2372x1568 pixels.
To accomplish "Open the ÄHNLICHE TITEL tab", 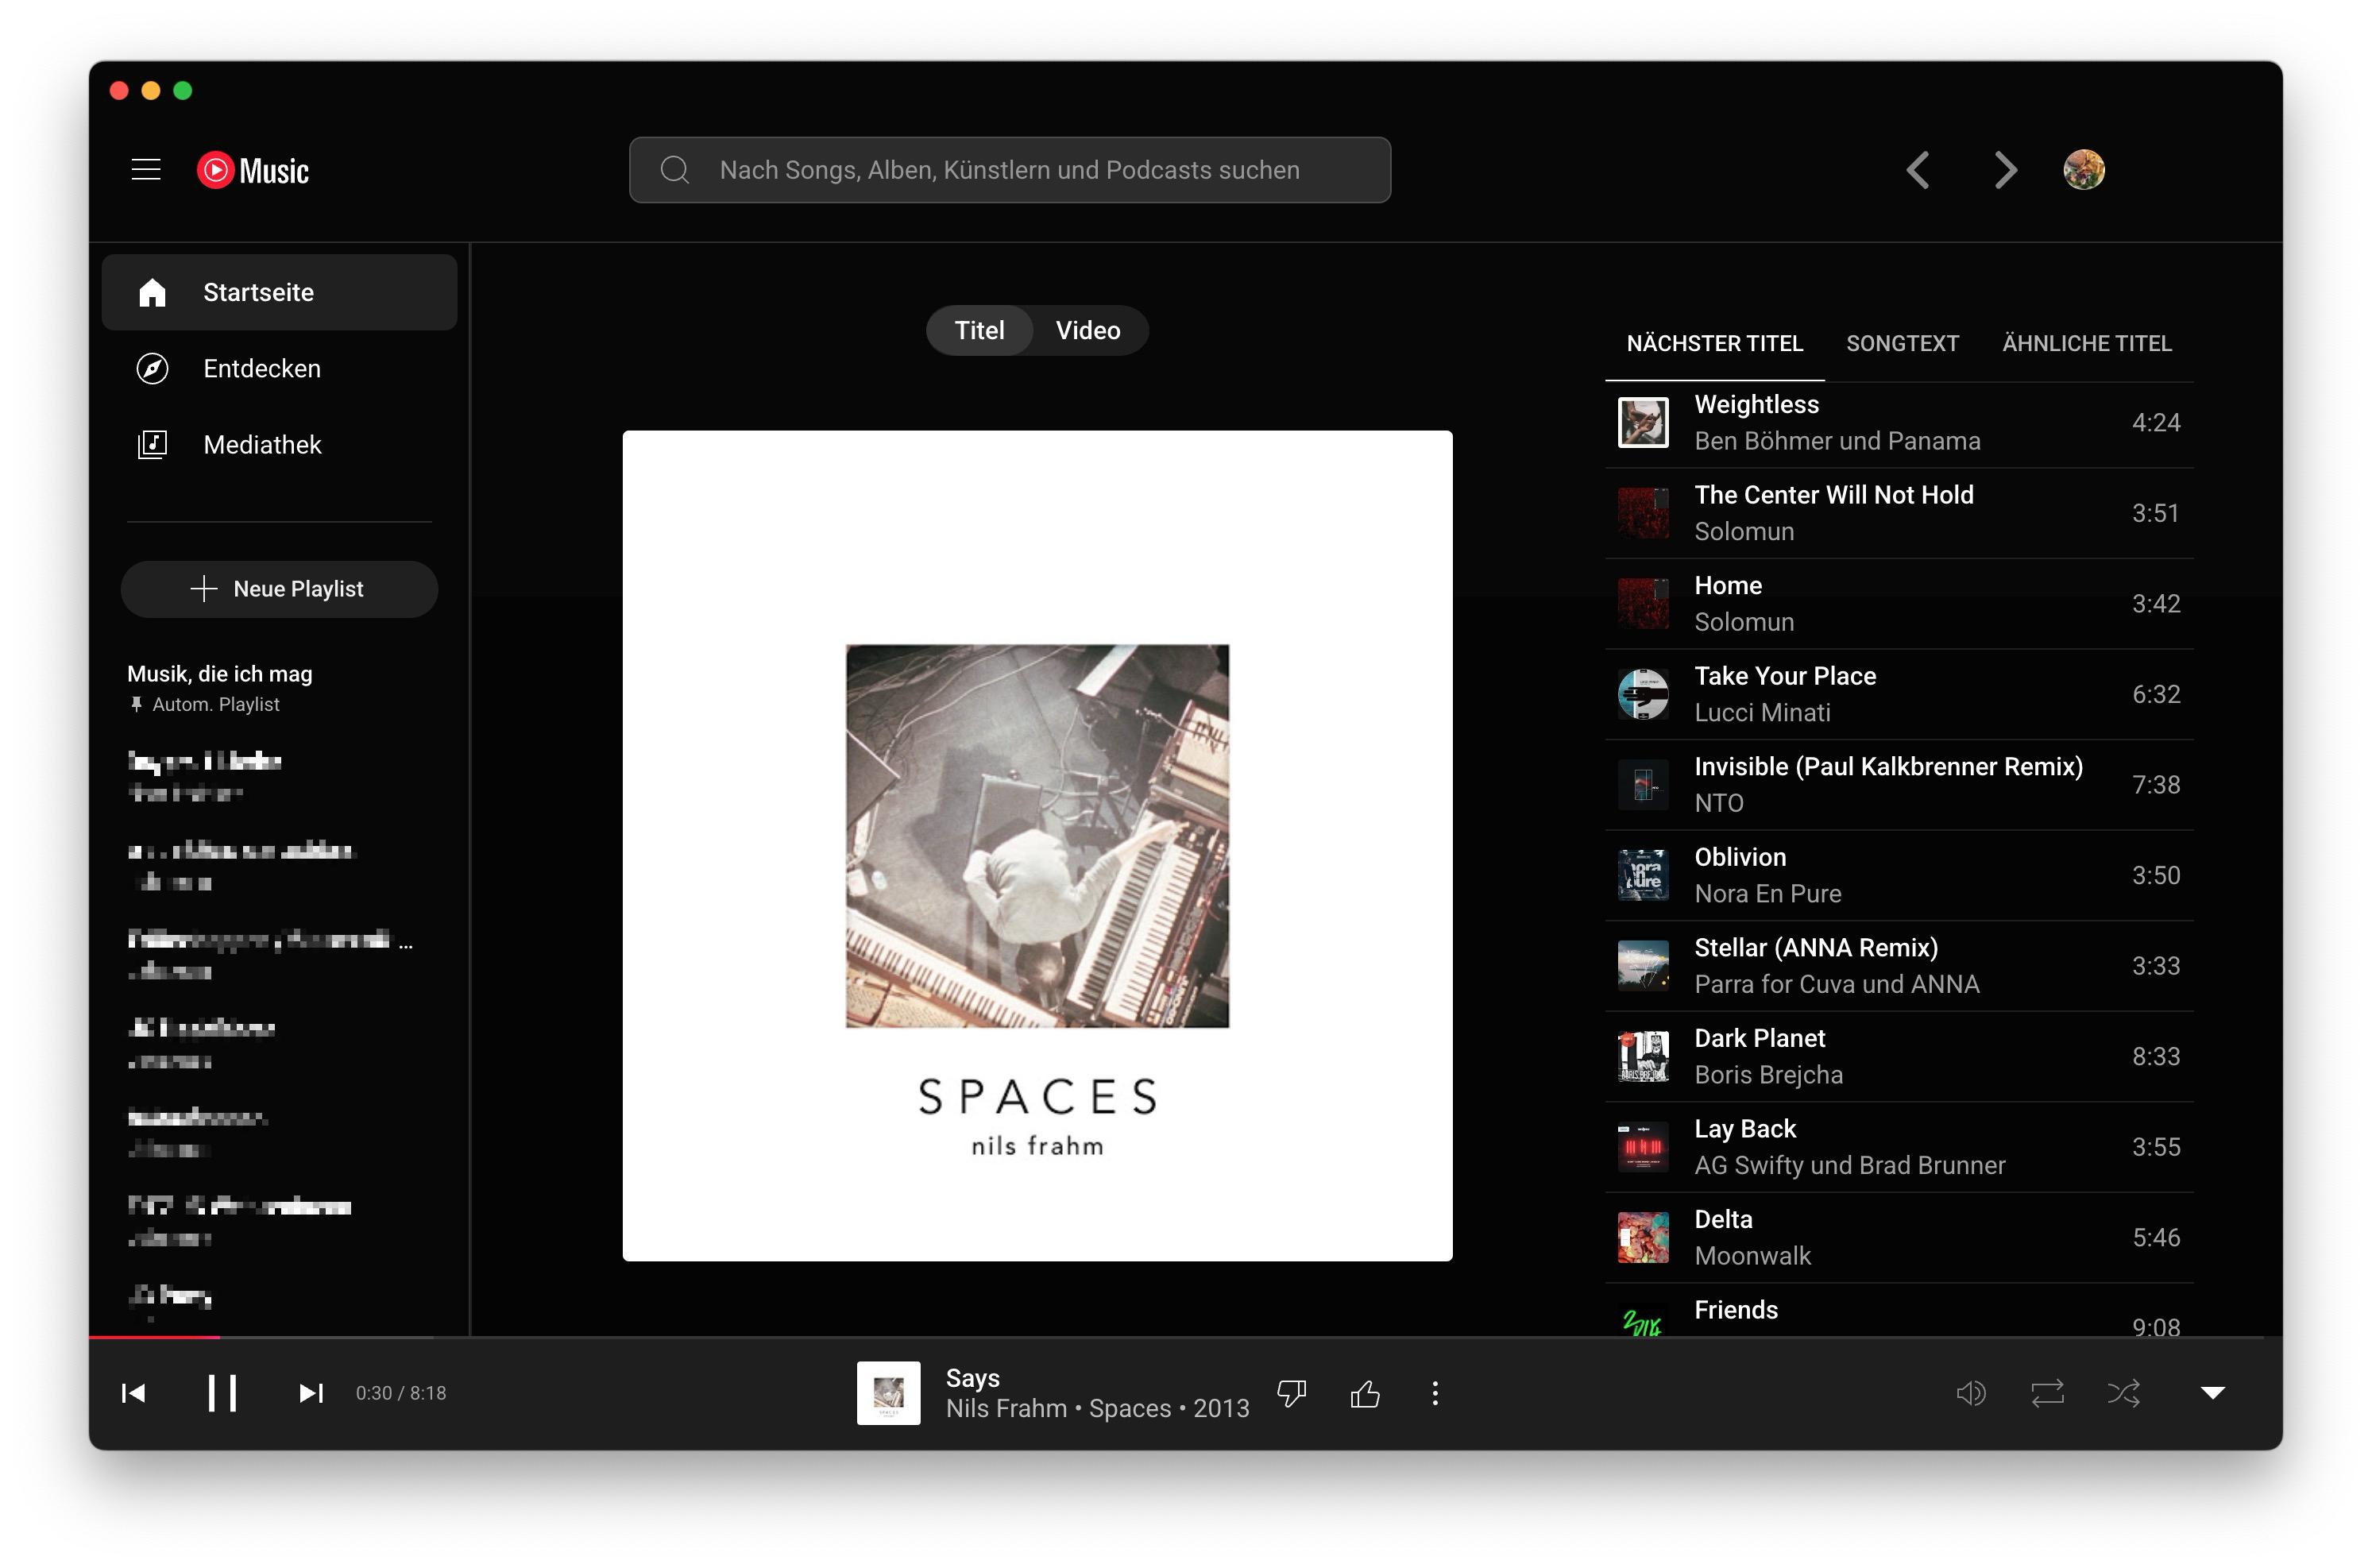I will [x=2087, y=343].
